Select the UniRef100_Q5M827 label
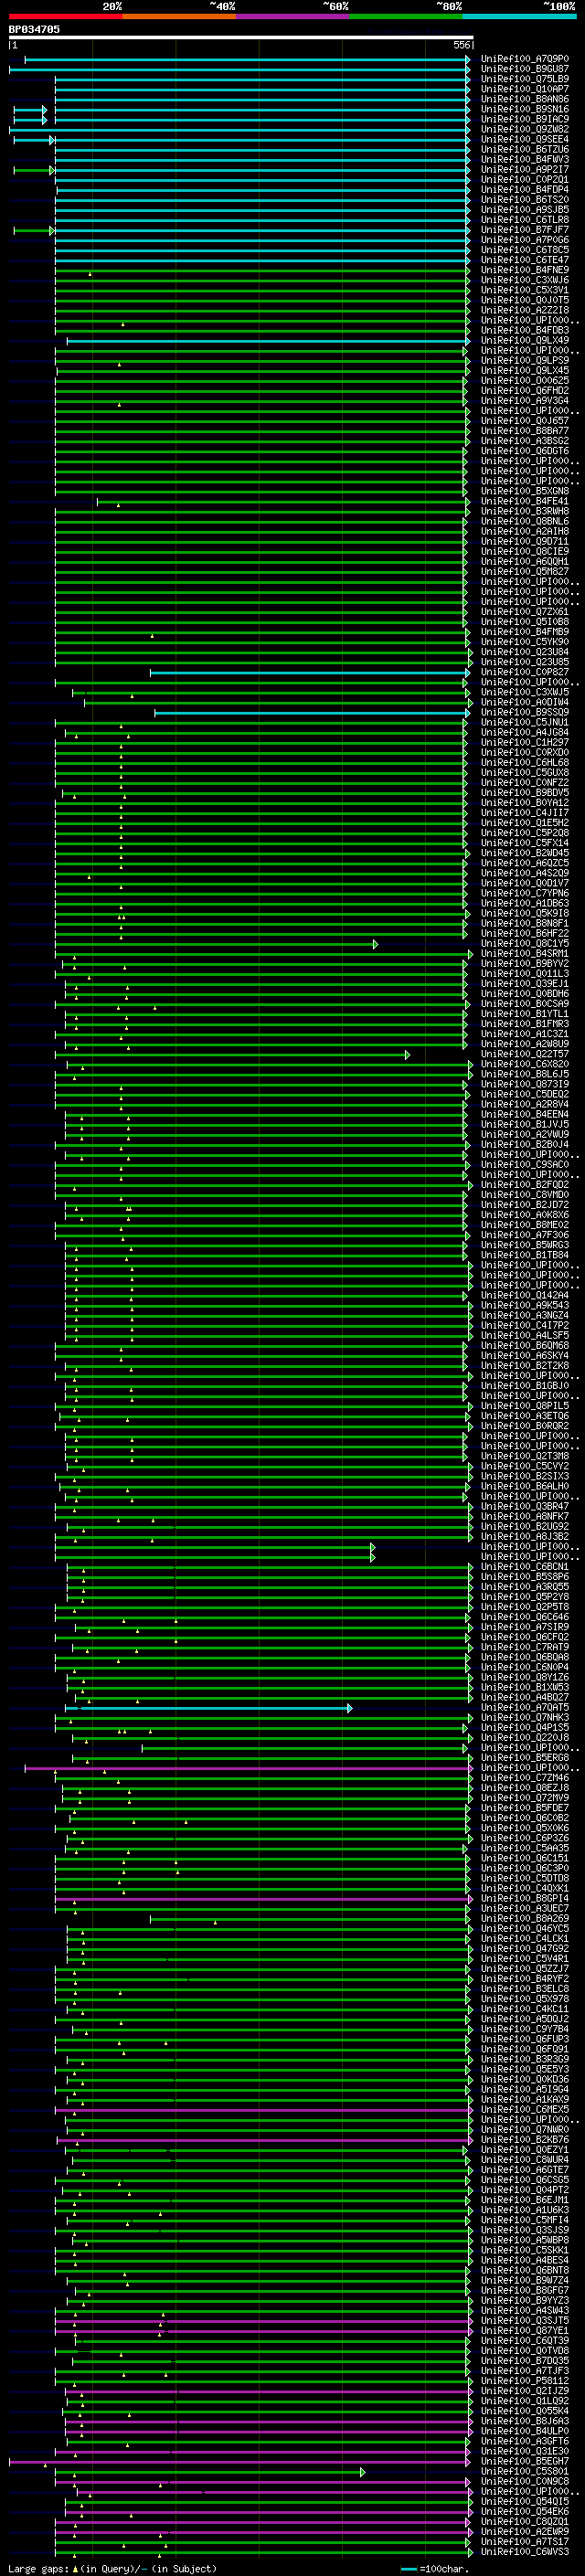The width and height of the screenshot is (585, 2576). [524, 572]
